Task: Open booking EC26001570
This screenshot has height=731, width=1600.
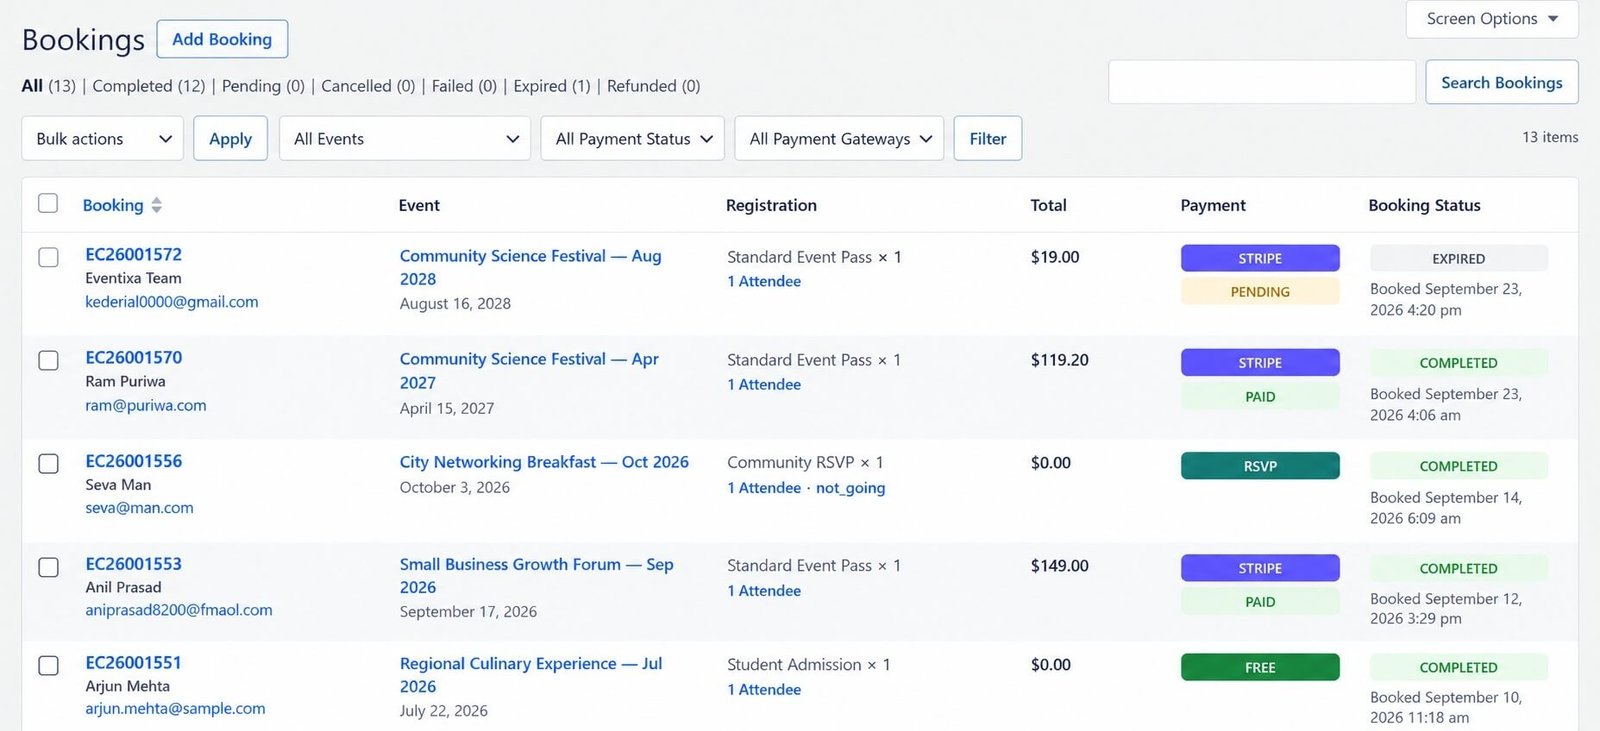Action: click(133, 357)
